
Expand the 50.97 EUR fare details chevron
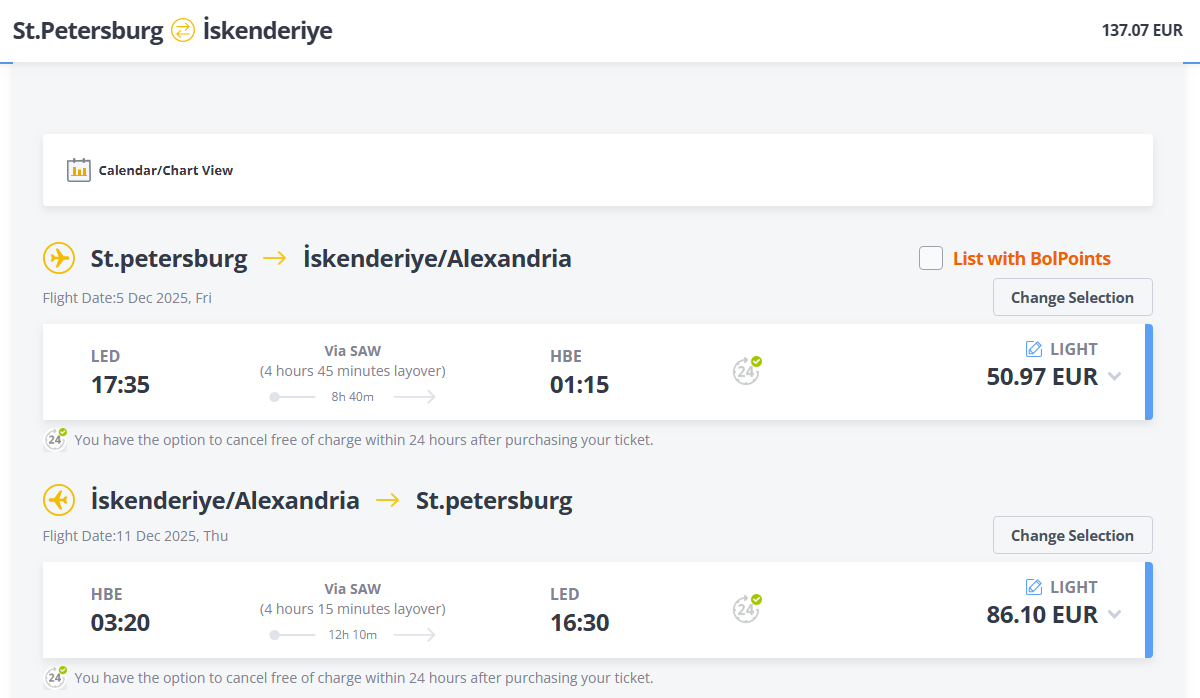(x=1115, y=377)
